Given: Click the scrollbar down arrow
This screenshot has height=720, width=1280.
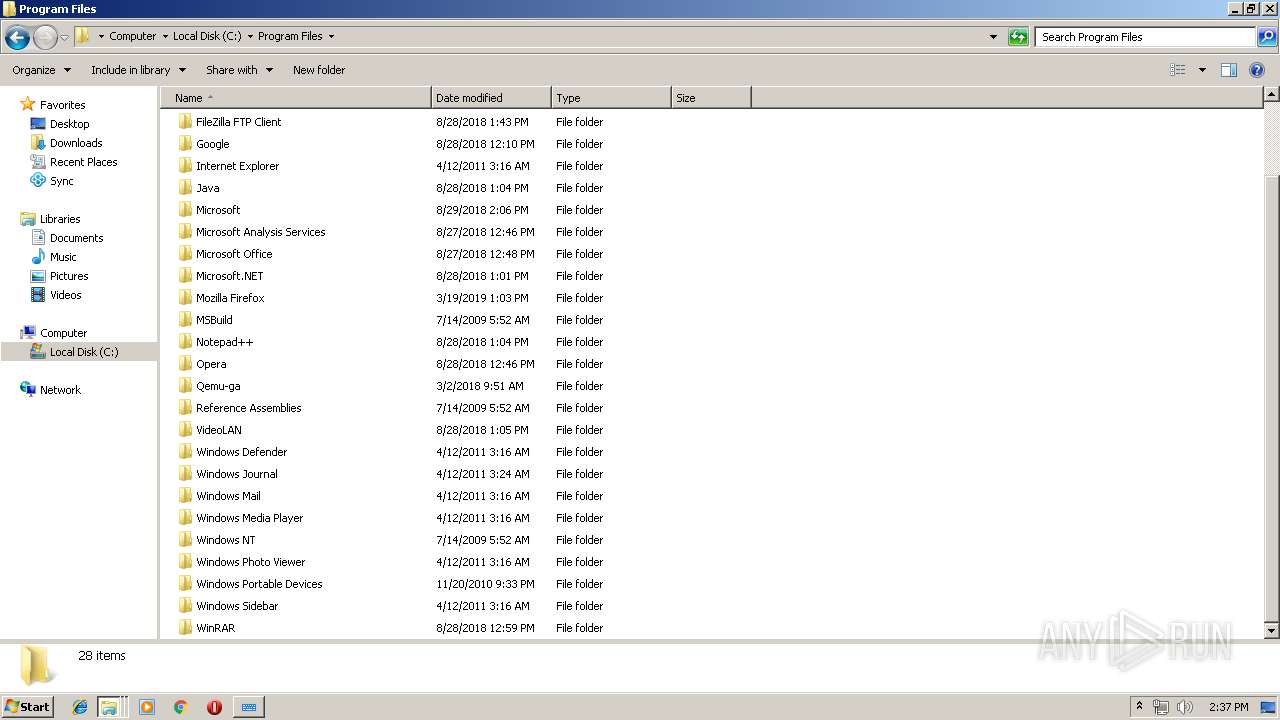Looking at the screenshot, I should pyautogui.click(x=1272, y=631).
